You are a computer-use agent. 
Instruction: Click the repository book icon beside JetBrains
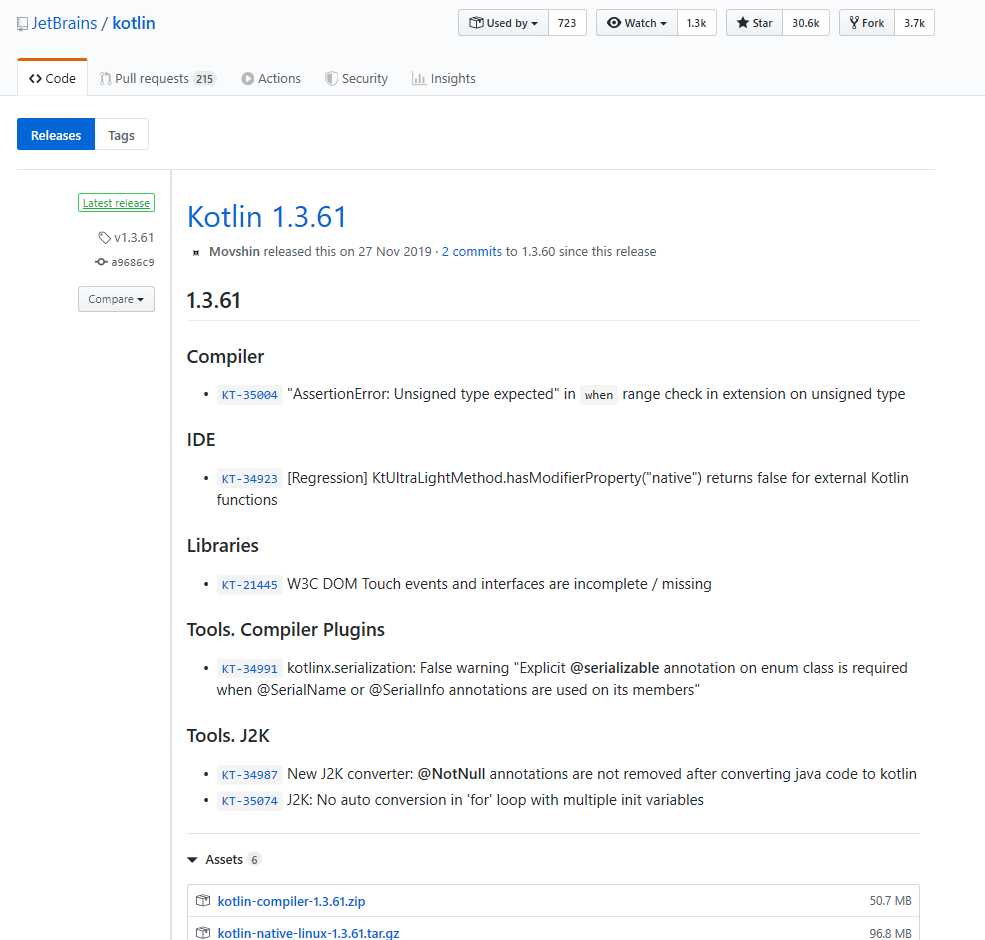click(22, 24)
